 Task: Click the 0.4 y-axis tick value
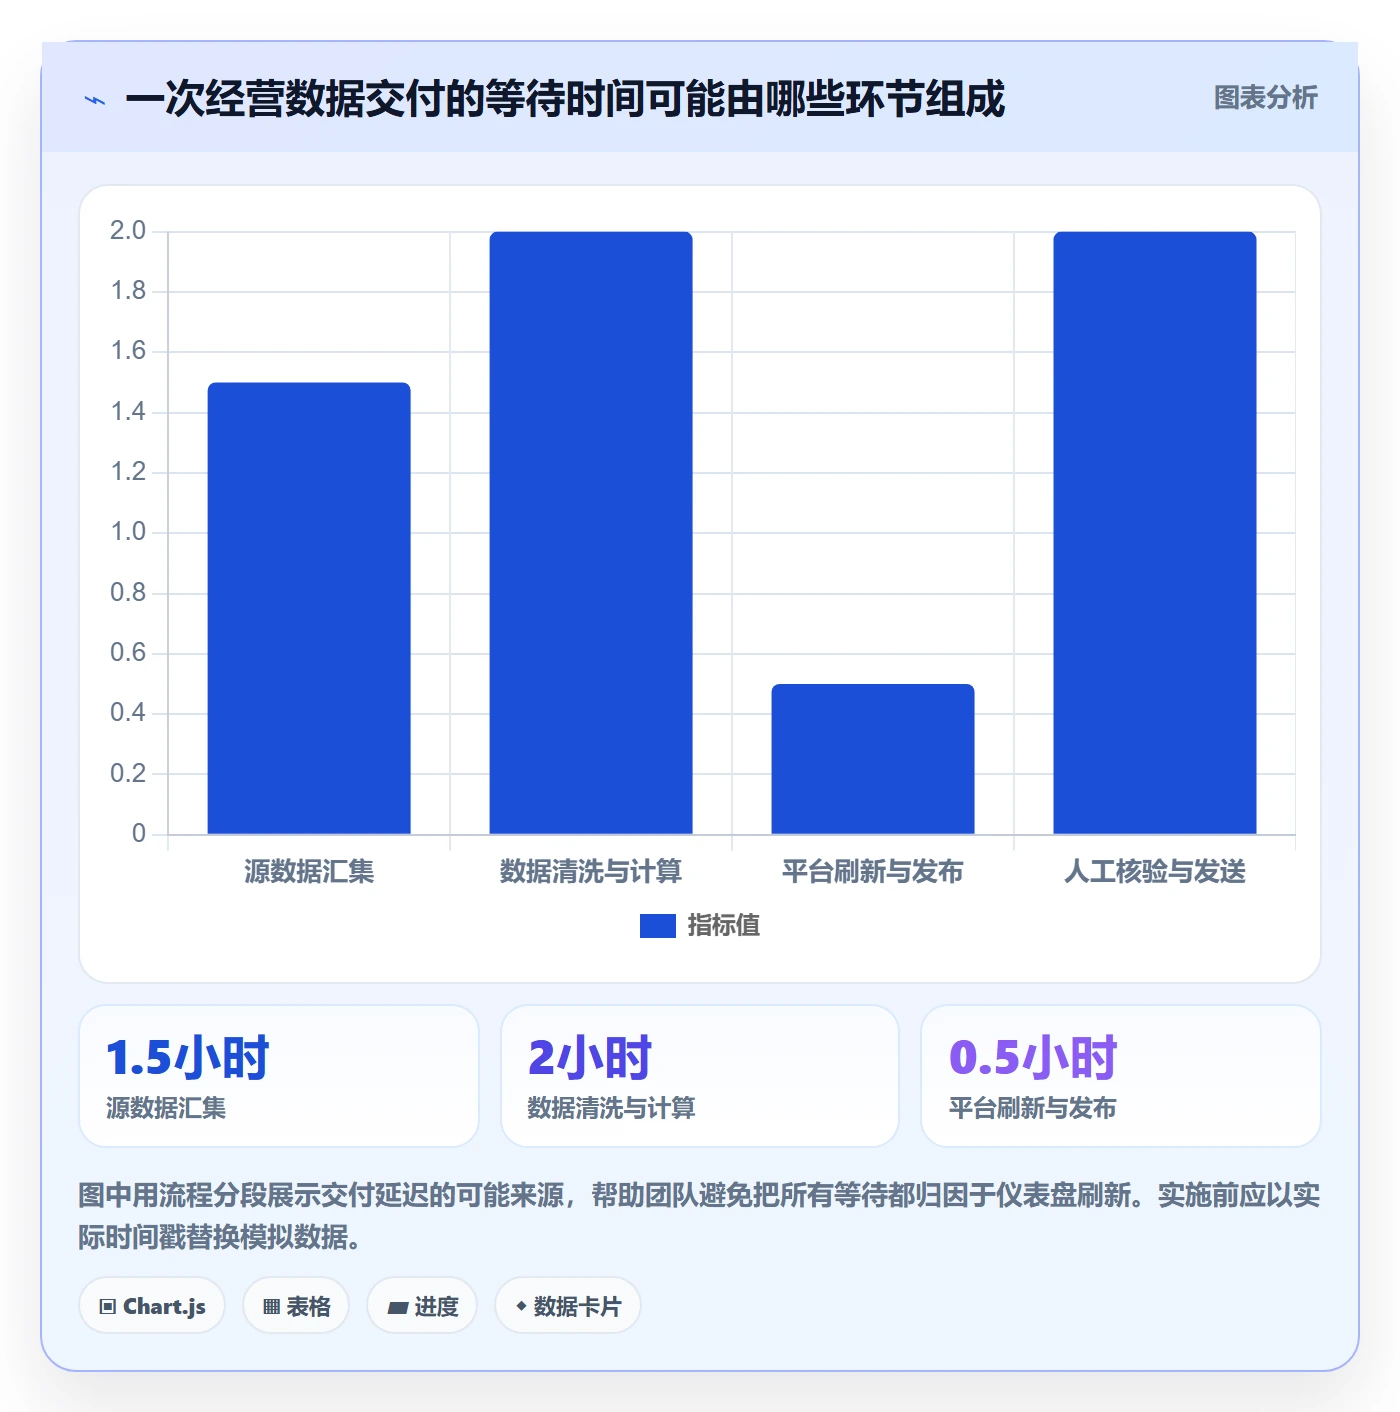[128, 713]
